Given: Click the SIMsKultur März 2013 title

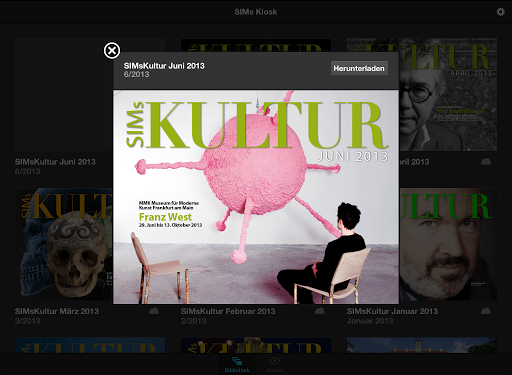Looking at the screenshot, I should (57, 311).
